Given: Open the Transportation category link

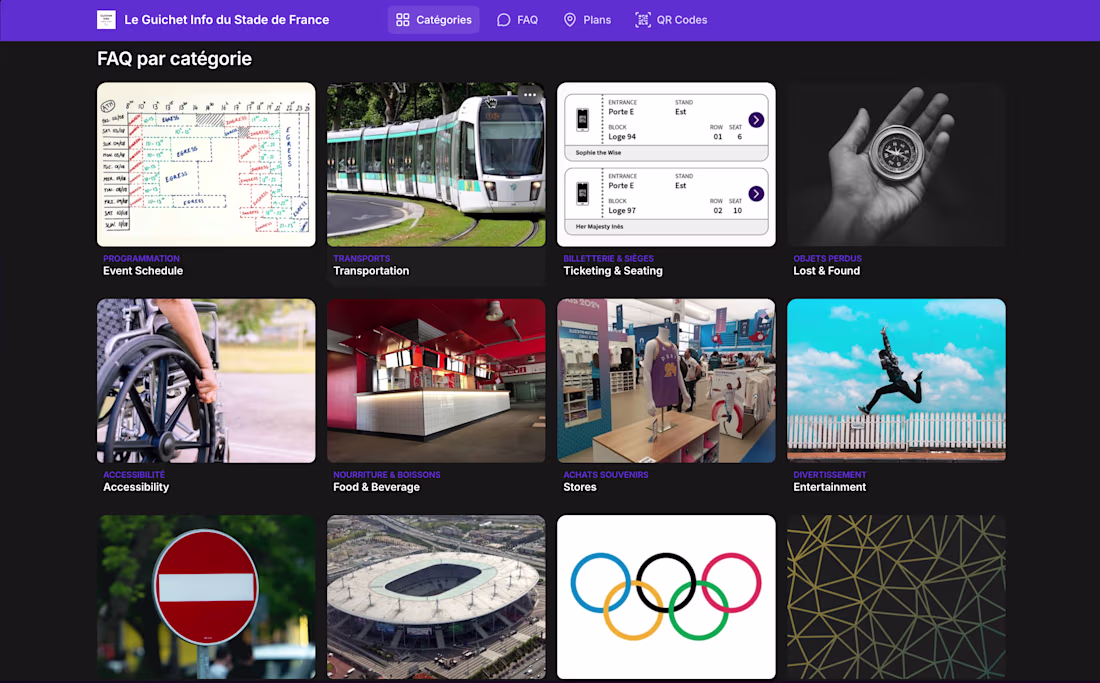Looking at the screenshot, I should pos(371,271).
